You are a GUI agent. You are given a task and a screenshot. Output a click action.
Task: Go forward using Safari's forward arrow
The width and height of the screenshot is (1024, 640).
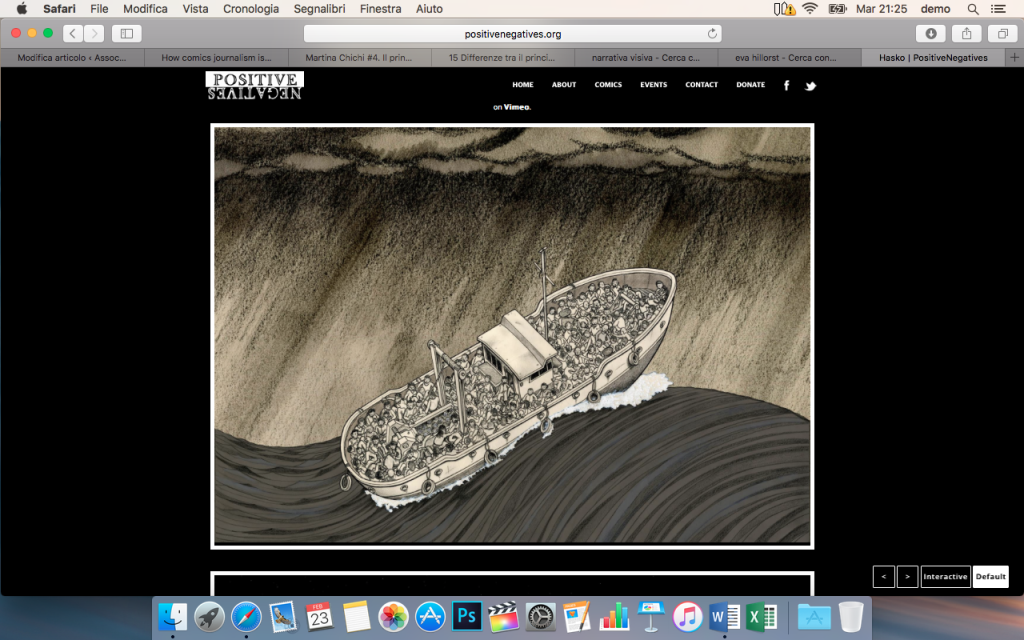[x=94, y=33]
